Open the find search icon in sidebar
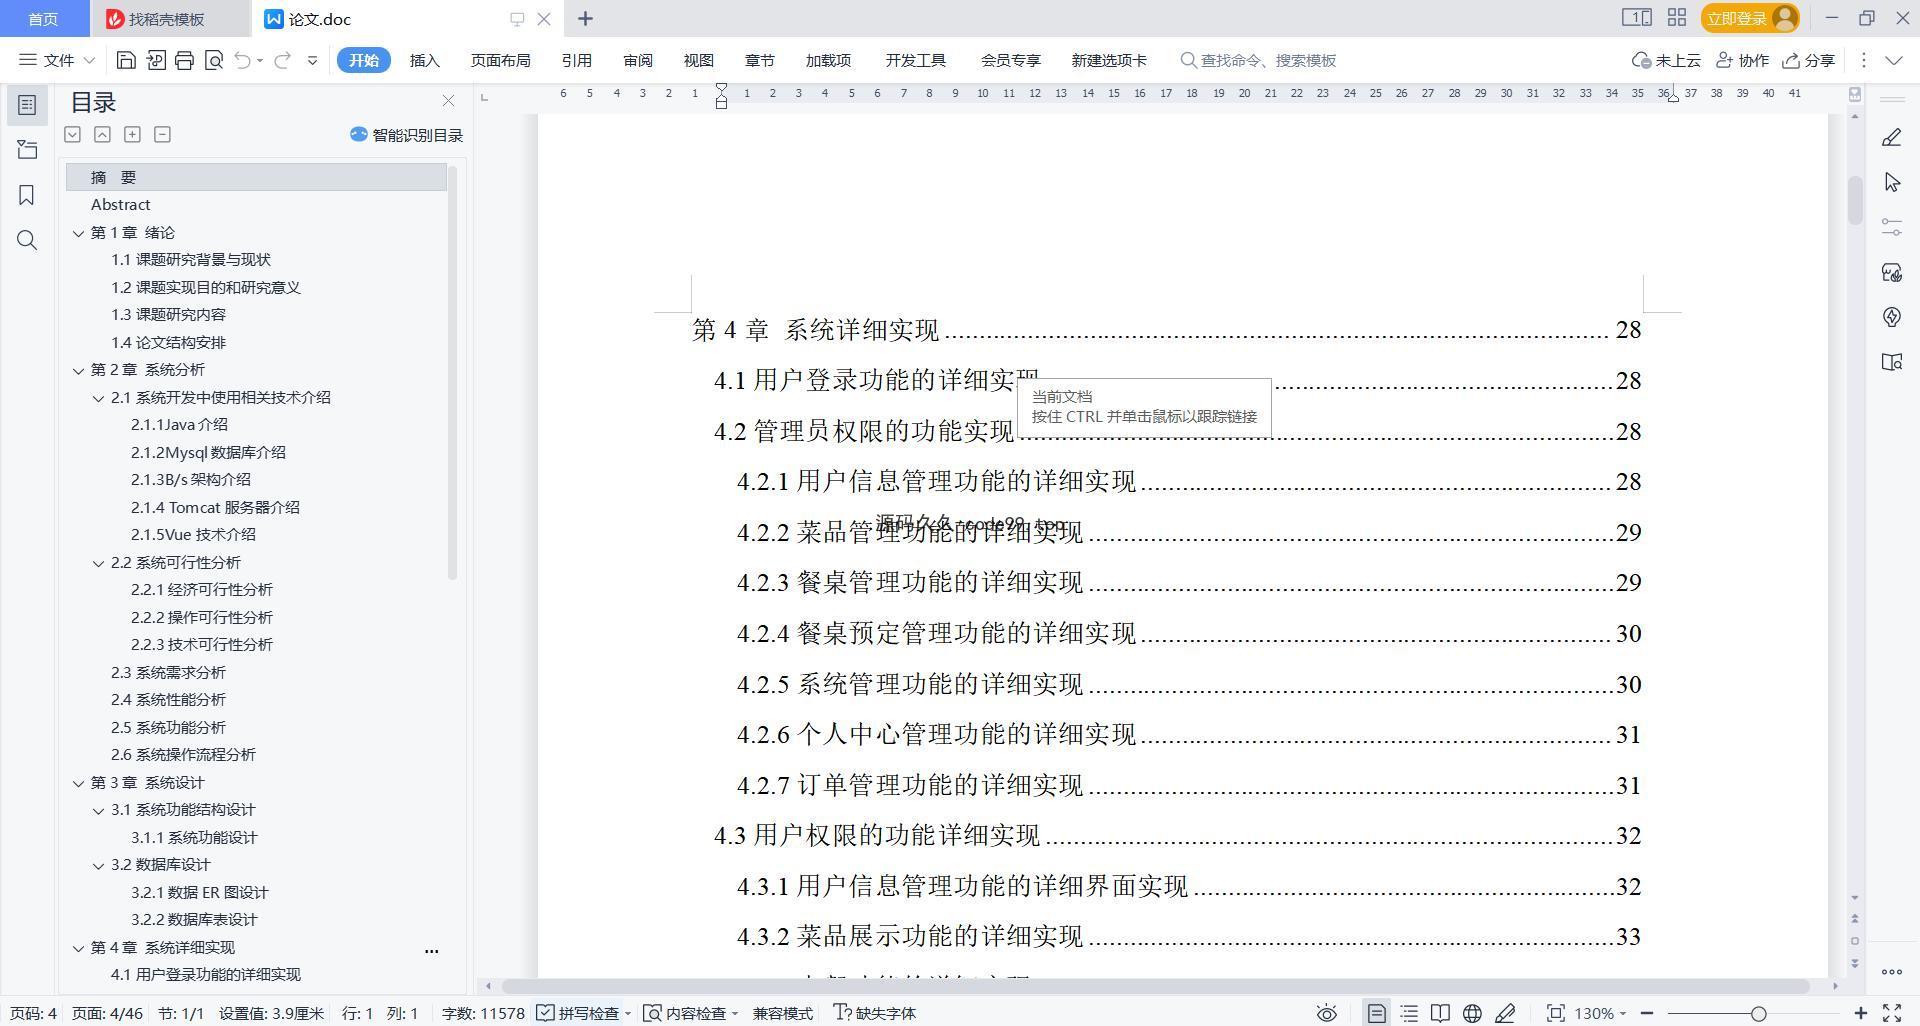 pyautogui.click(x=27, y=240)
